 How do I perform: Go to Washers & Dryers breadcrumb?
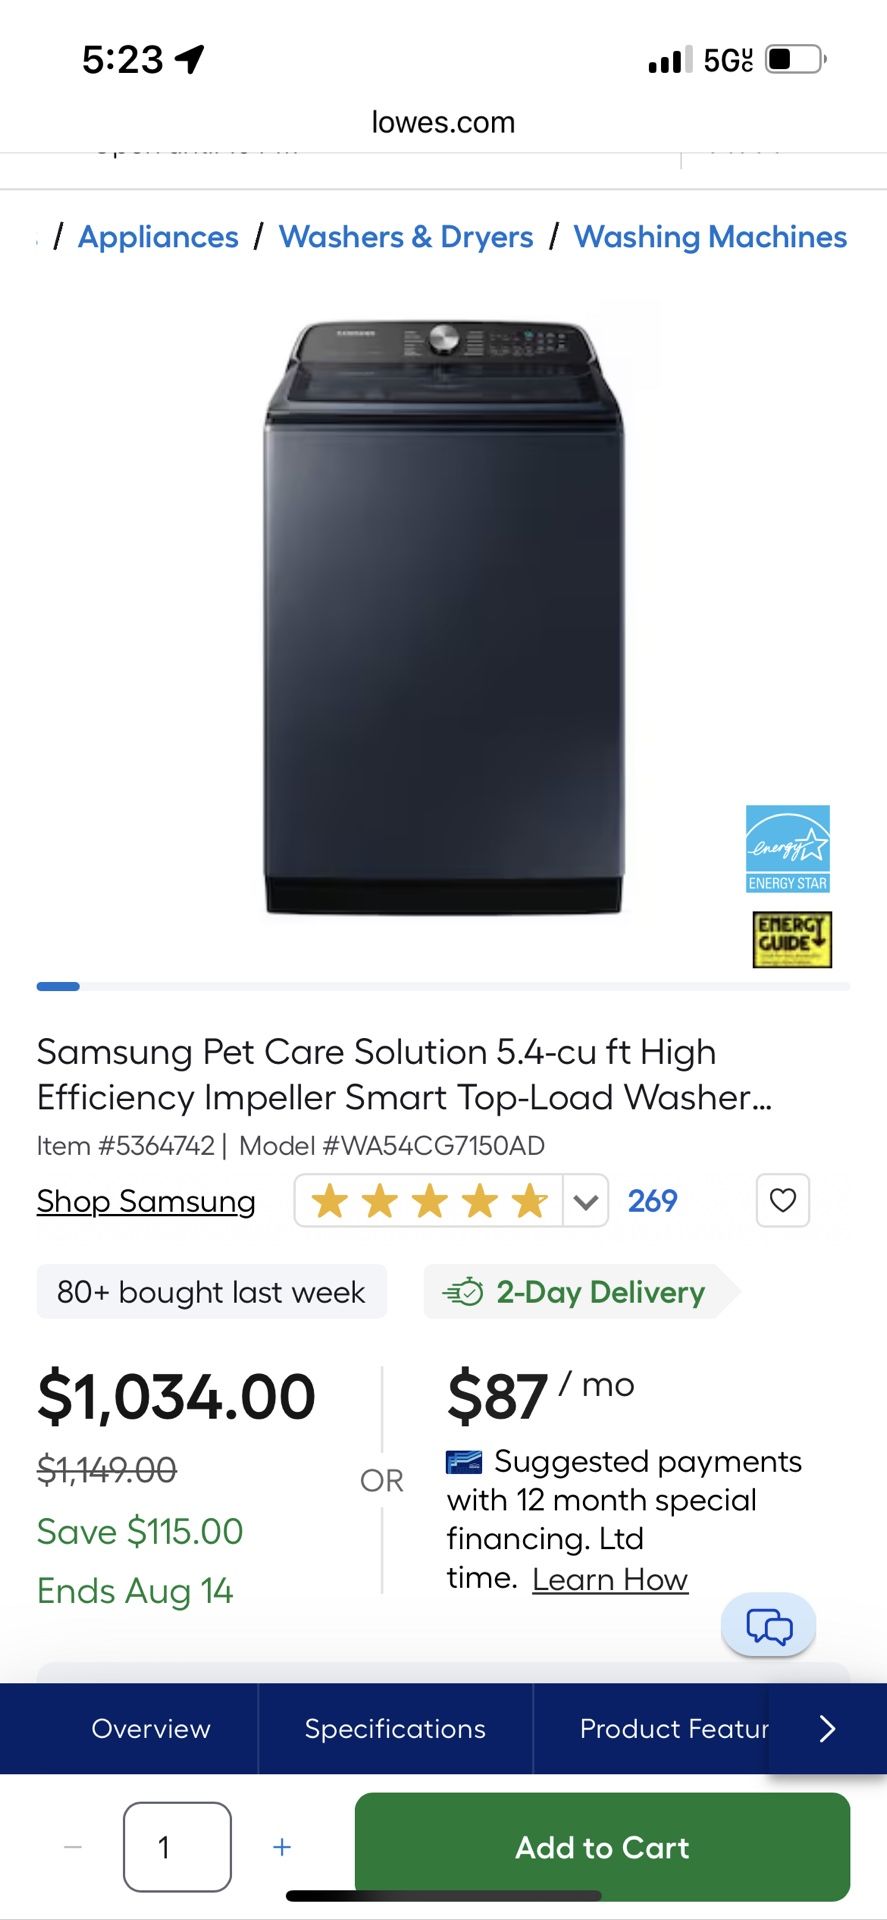tap(406, 237)
